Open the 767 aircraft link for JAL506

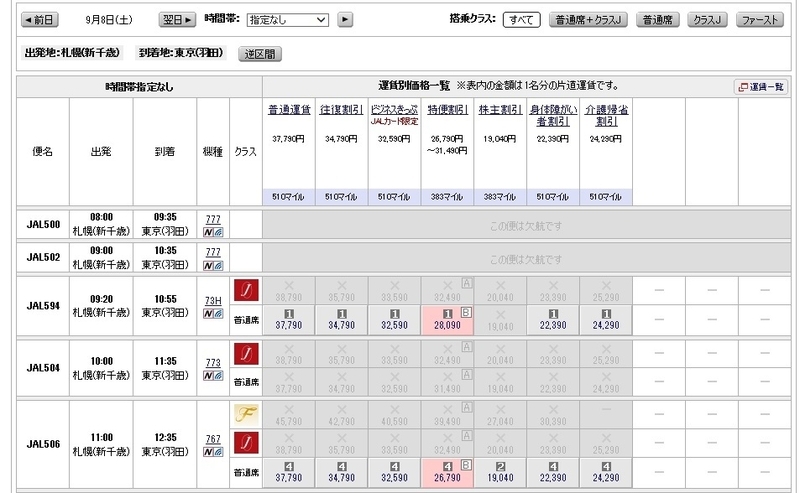click(213, 439)
